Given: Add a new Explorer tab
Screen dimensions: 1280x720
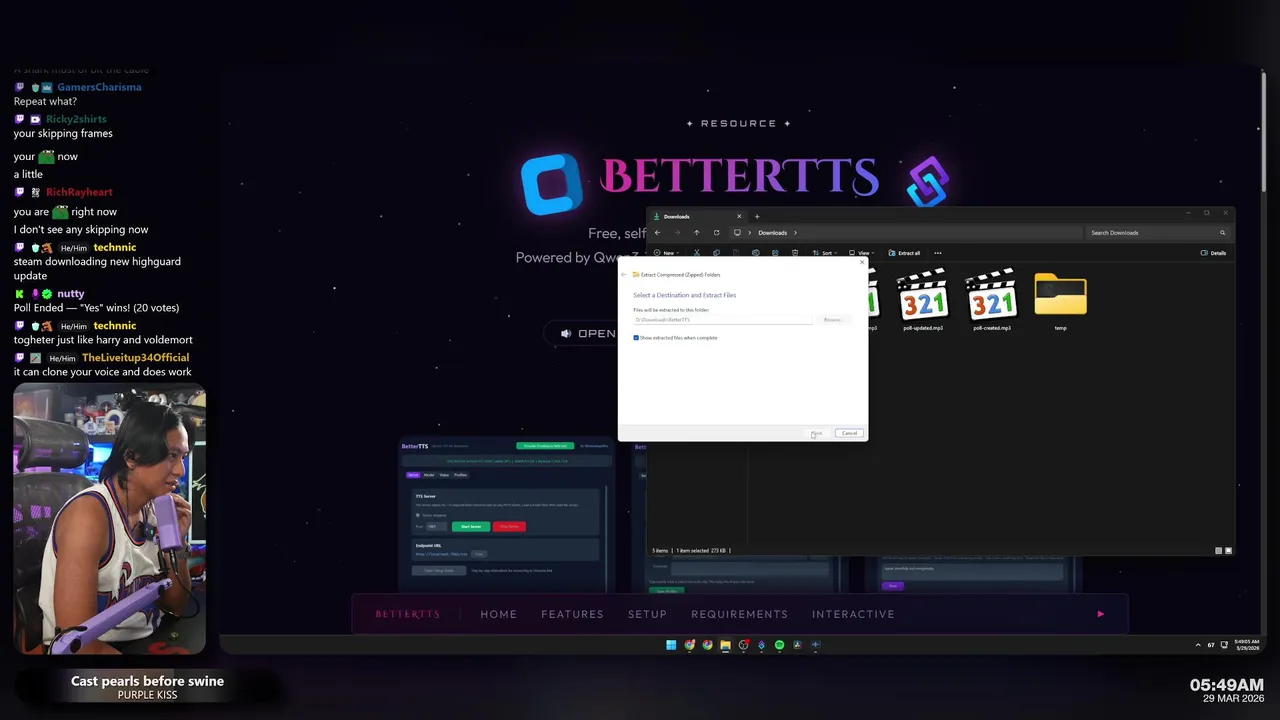Looking at the screenshot, I should [757, 216].
